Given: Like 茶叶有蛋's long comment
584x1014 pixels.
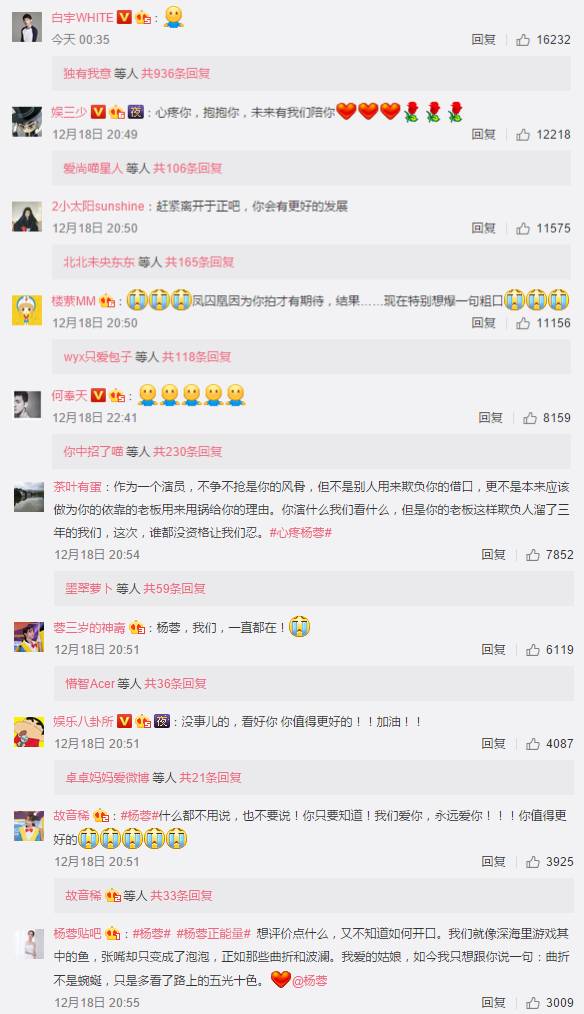Looking at the screenshot, I should point(533,554).
